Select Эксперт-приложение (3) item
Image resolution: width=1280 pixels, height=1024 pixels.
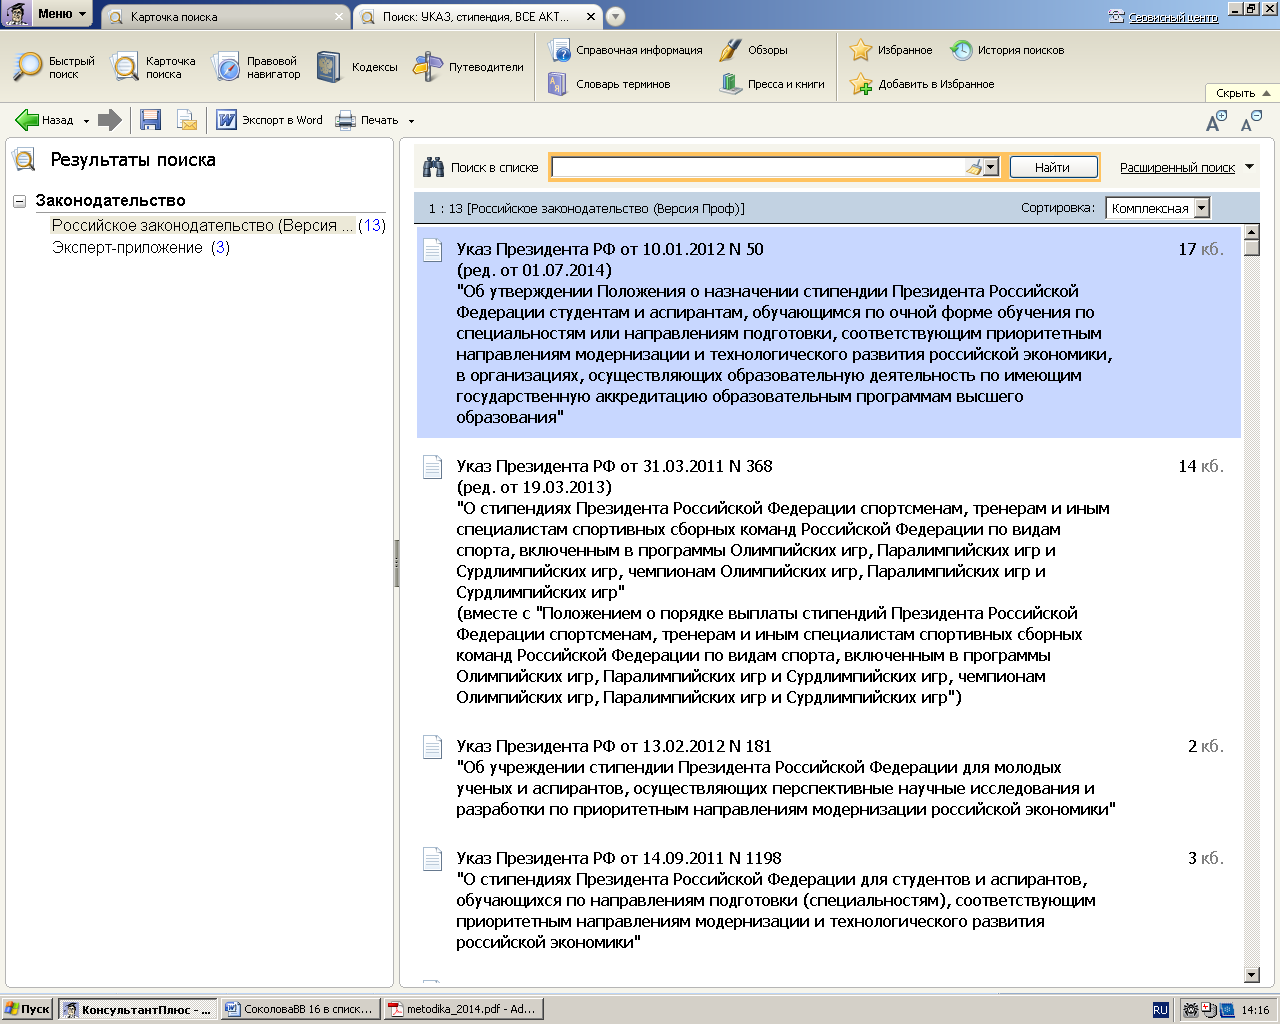pyautogui.click(x=141, y=248)
